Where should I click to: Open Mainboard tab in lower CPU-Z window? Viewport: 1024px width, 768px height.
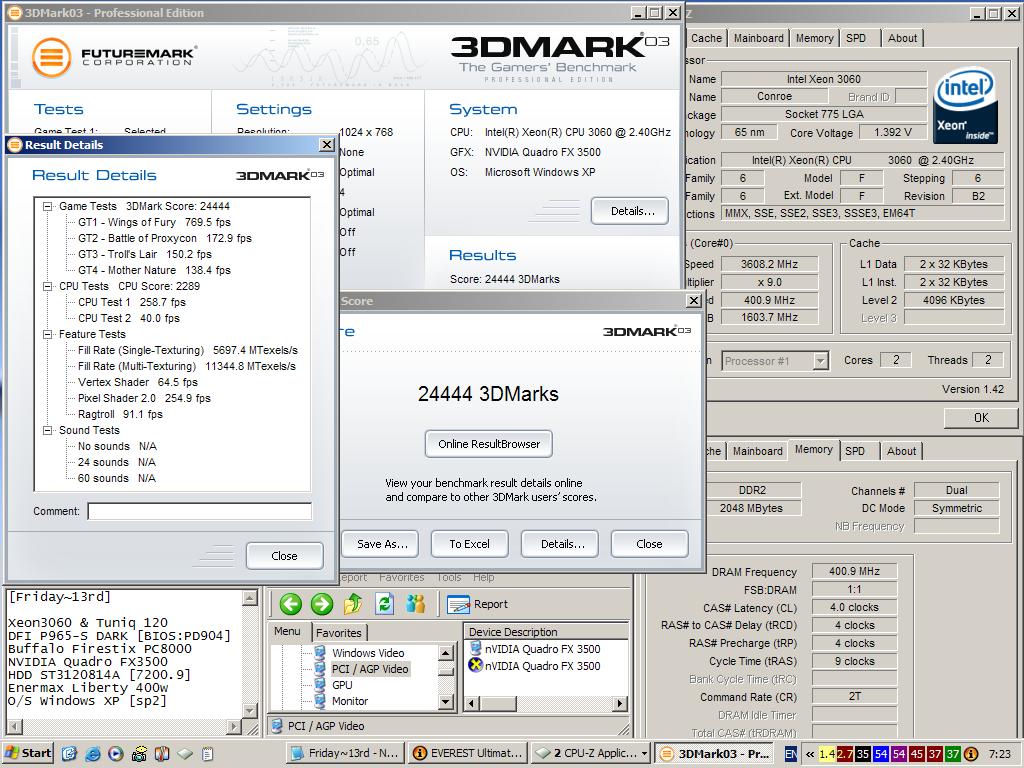[x=757, y=451]
